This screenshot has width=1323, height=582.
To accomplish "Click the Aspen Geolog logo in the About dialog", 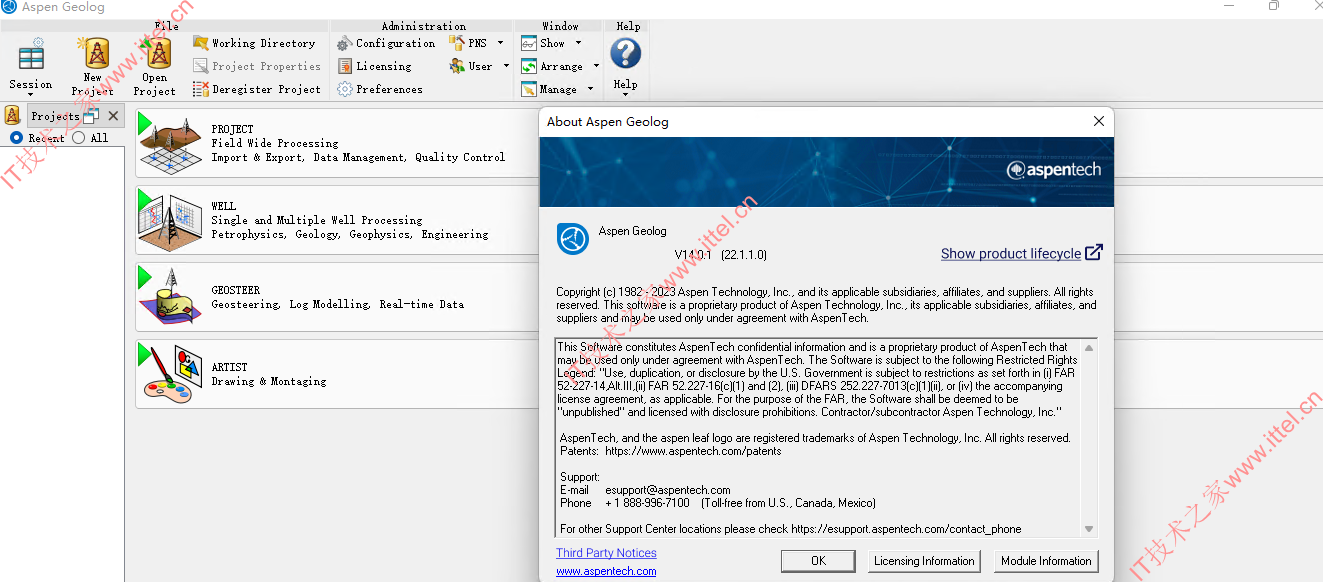I will (573, 239).
